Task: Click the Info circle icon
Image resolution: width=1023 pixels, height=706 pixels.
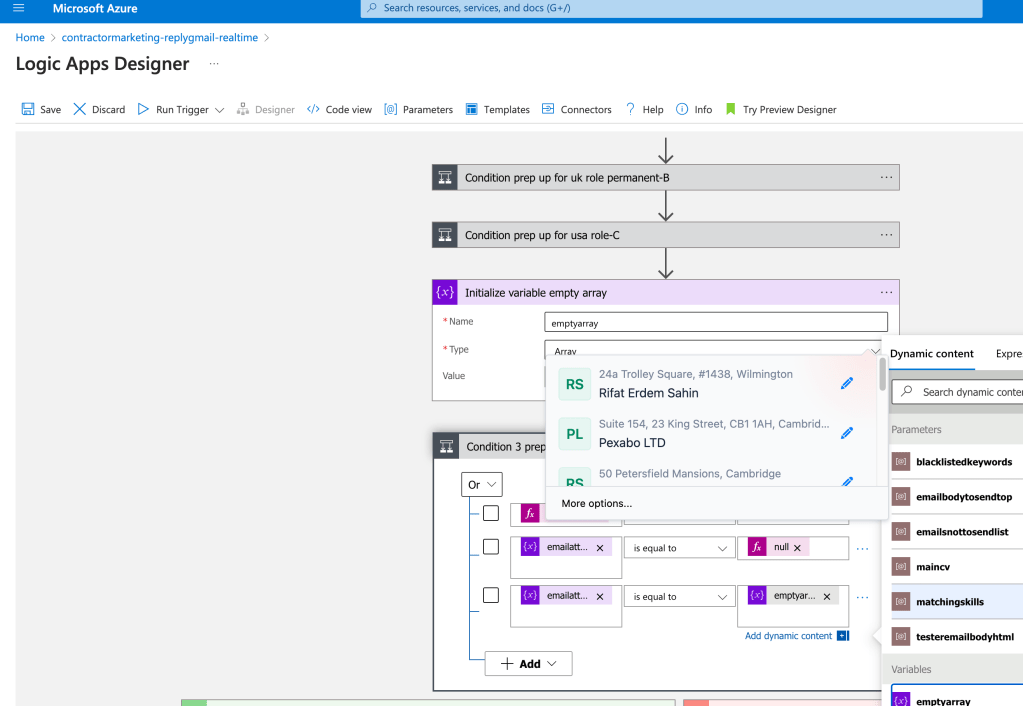Action: pyautogui.click(x=682, y=109)
